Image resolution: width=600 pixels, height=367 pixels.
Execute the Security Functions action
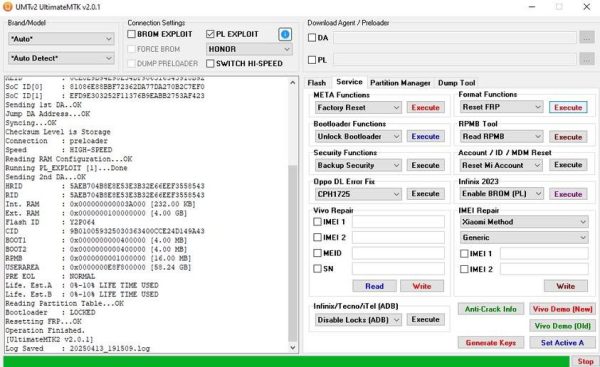click(x=426, y=165)
